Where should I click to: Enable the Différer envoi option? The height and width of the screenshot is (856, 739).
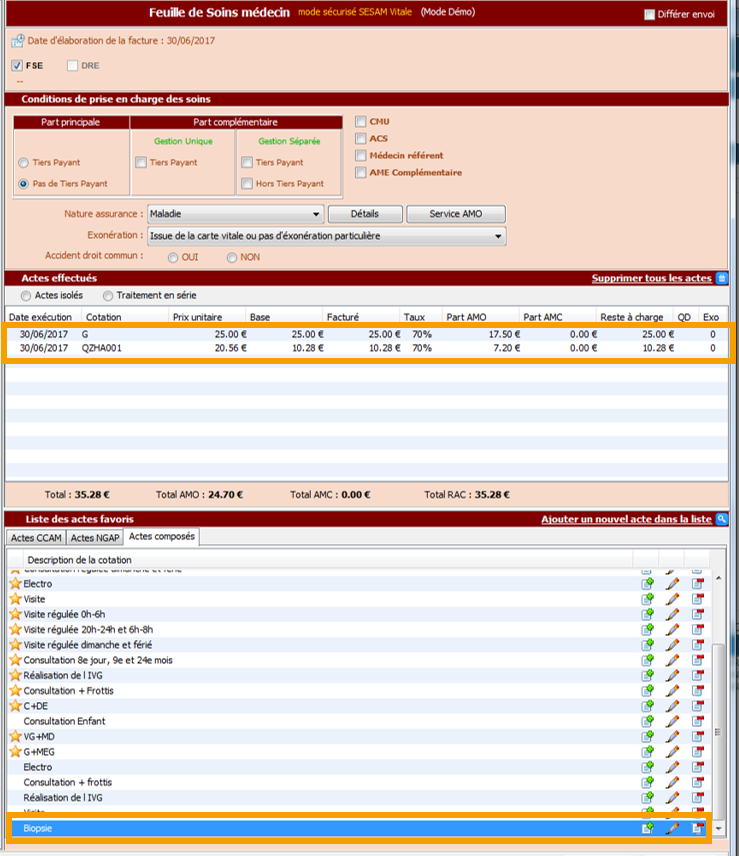click(x=649, y=14)
